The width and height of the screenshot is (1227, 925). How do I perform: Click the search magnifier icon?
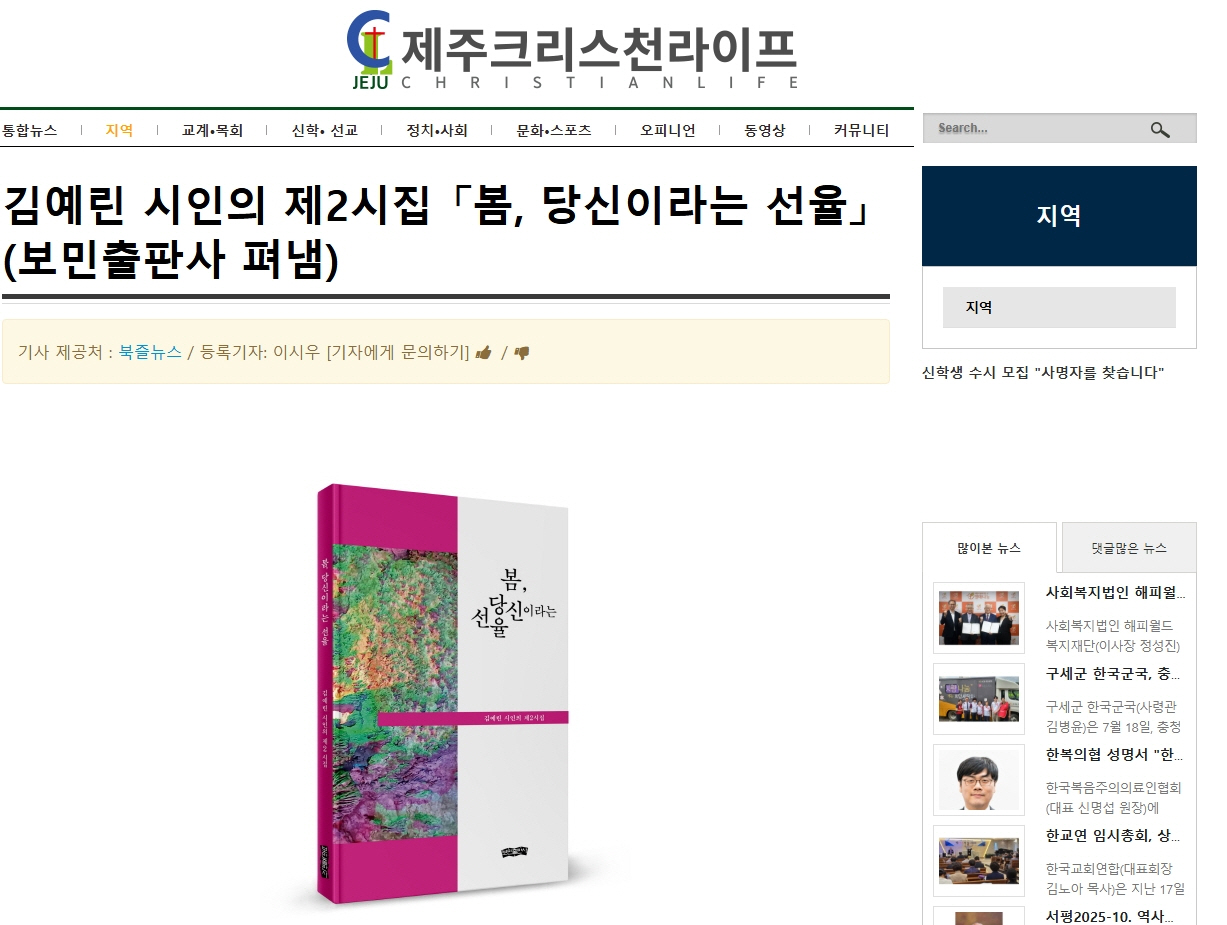coord(1160,129)
